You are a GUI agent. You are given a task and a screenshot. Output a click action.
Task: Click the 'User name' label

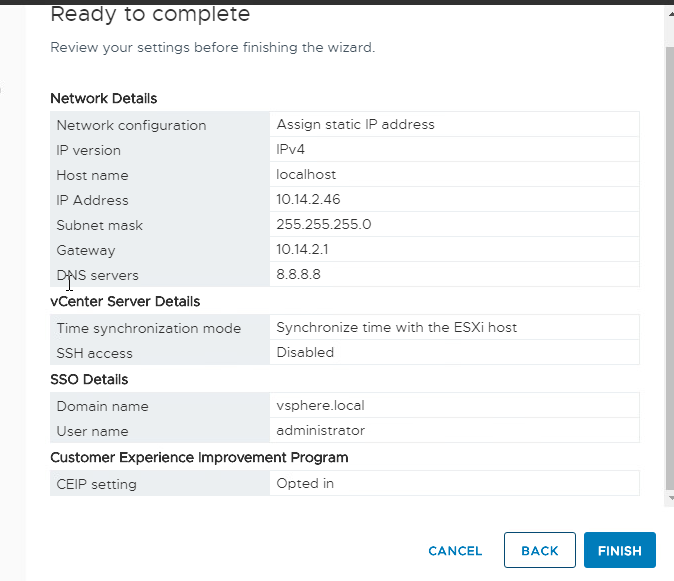coord(92,431)
